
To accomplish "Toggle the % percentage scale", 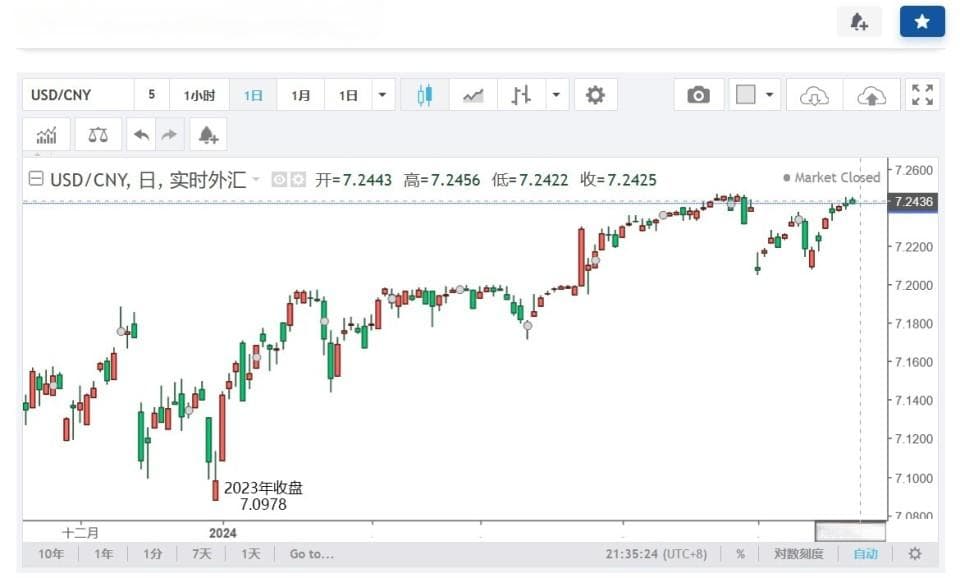I will [740, 554].
